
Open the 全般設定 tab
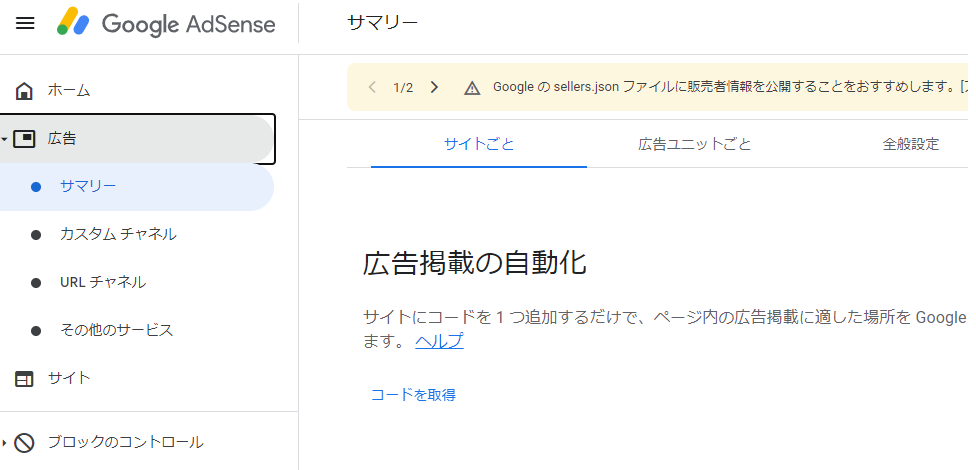pos(910,144)
